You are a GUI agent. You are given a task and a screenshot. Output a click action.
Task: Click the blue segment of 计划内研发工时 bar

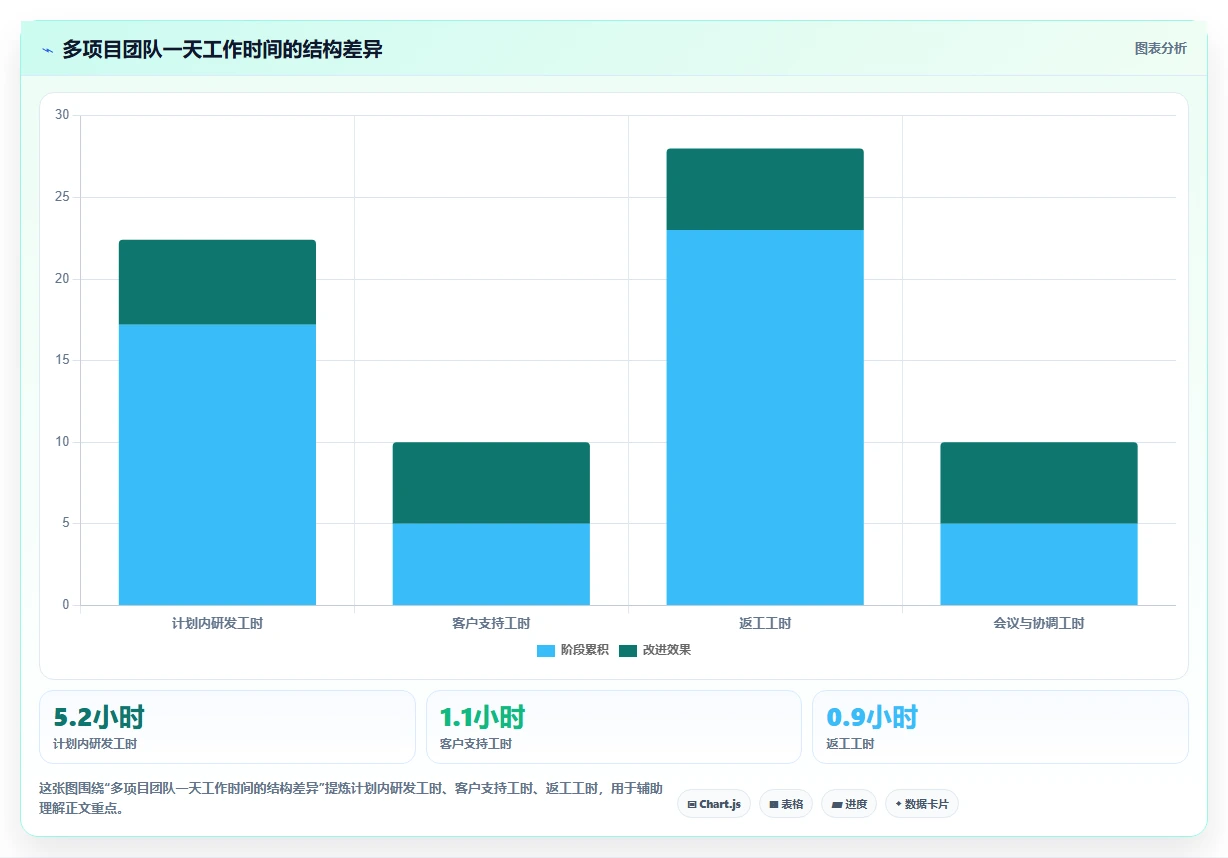click(x=217, y=465)
